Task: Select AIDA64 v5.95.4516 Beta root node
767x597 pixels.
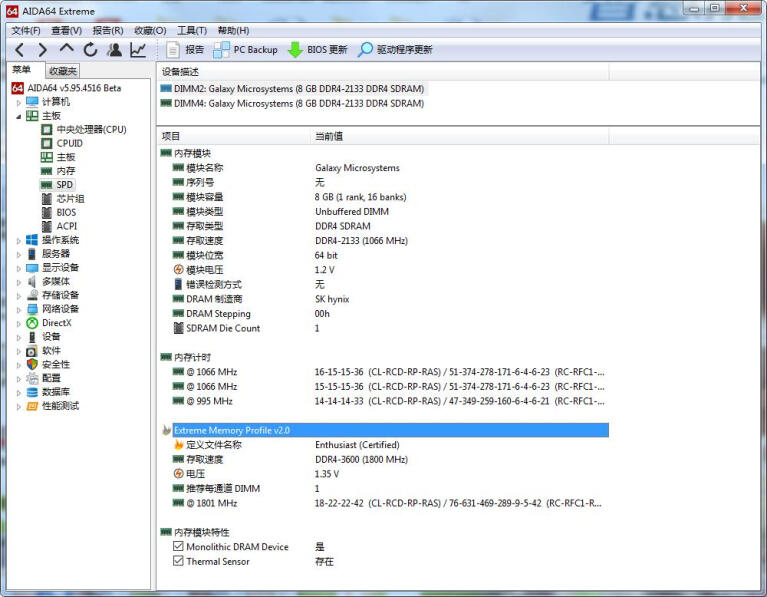Action: coord(74,88)
